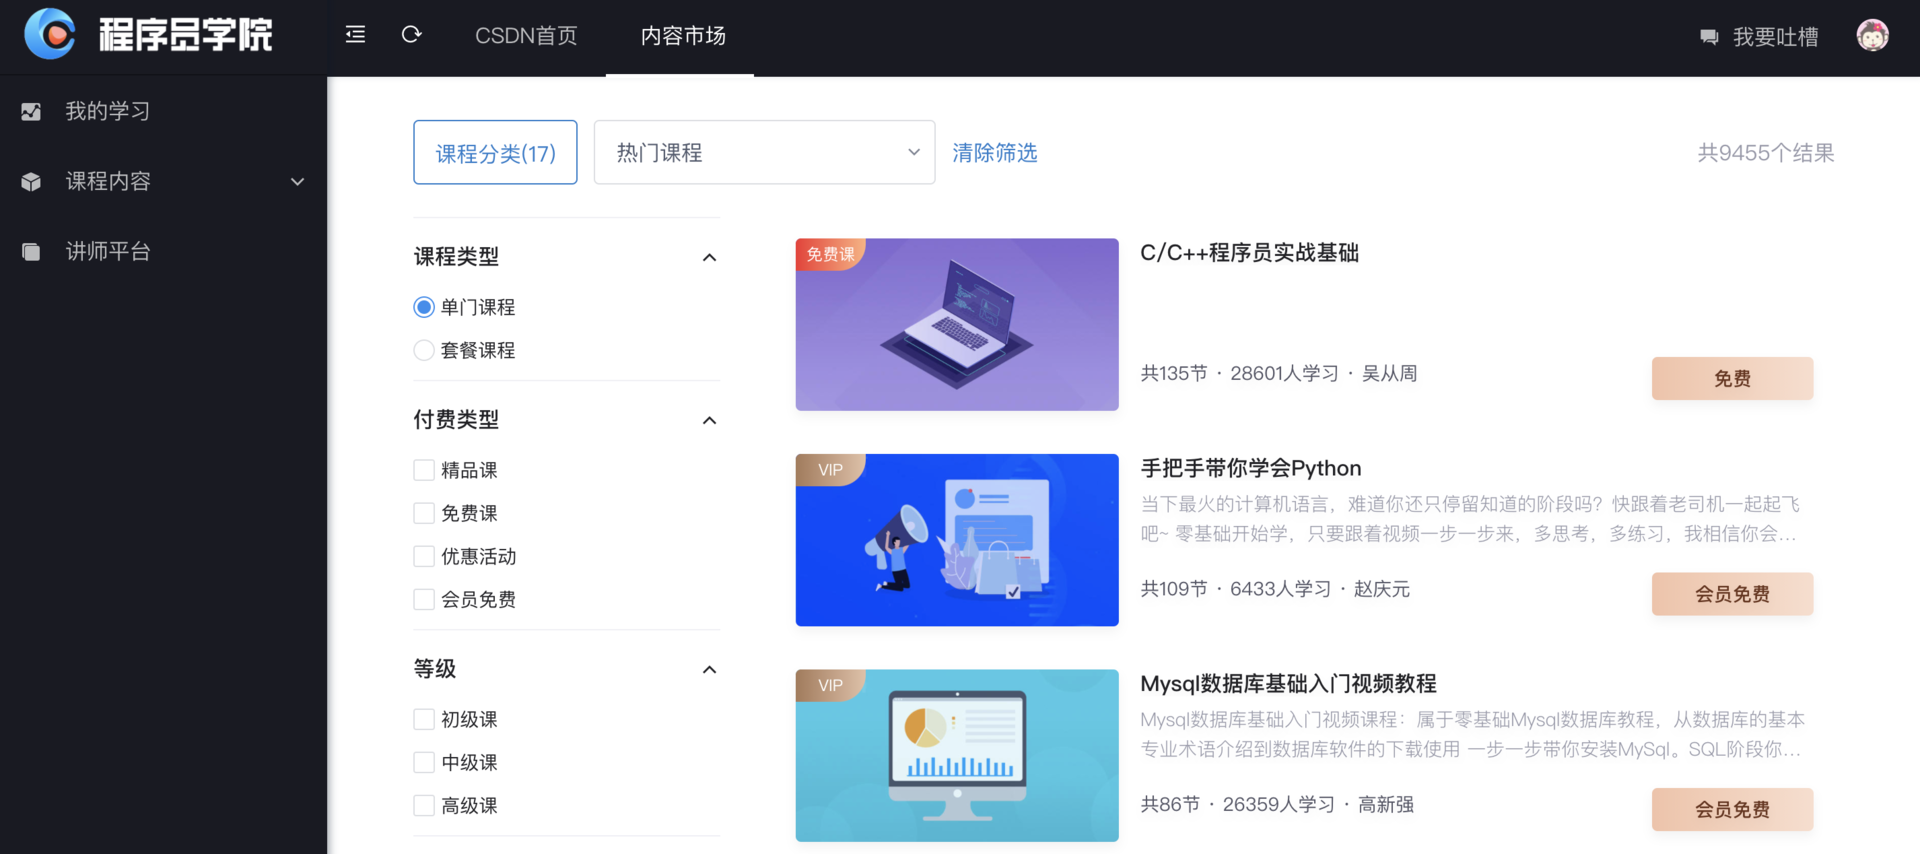
Task: Expand the 课程内容 sidebar arrow
Action: 297,182
